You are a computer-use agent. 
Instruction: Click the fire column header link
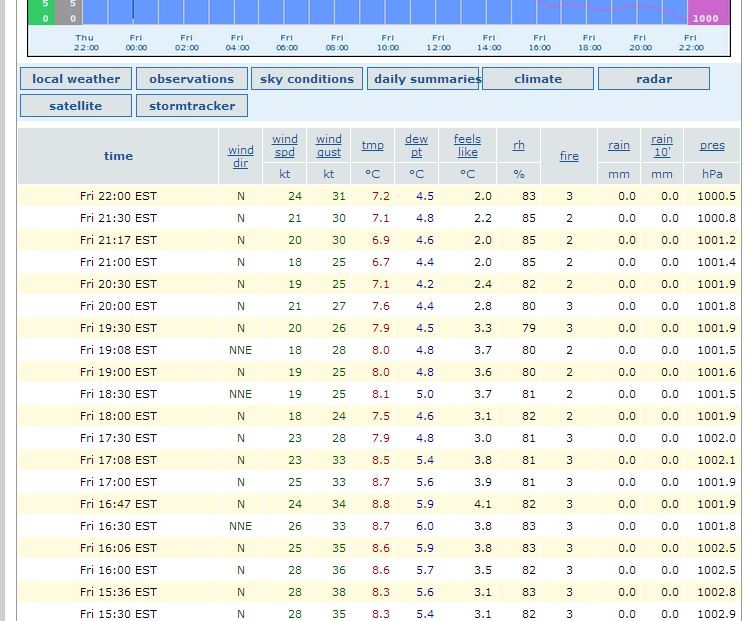(x=569, y=156)
